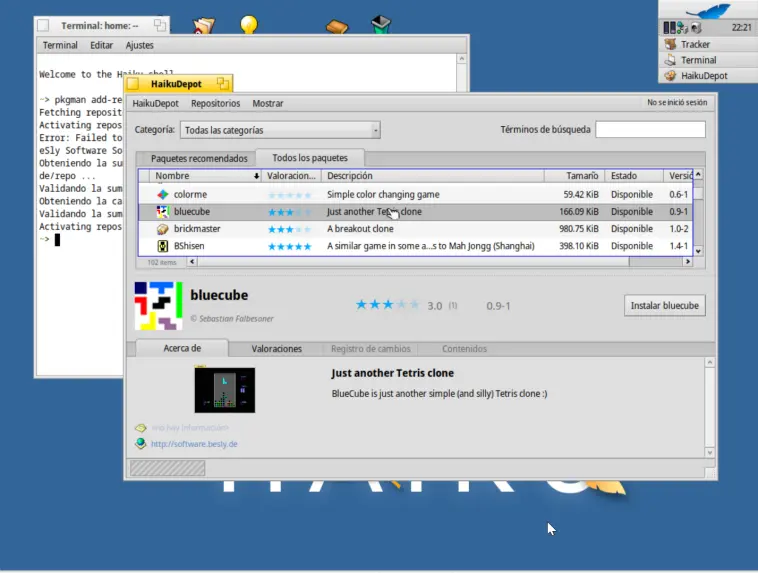Open the Categoría dropdown

[x=280, y=130]
